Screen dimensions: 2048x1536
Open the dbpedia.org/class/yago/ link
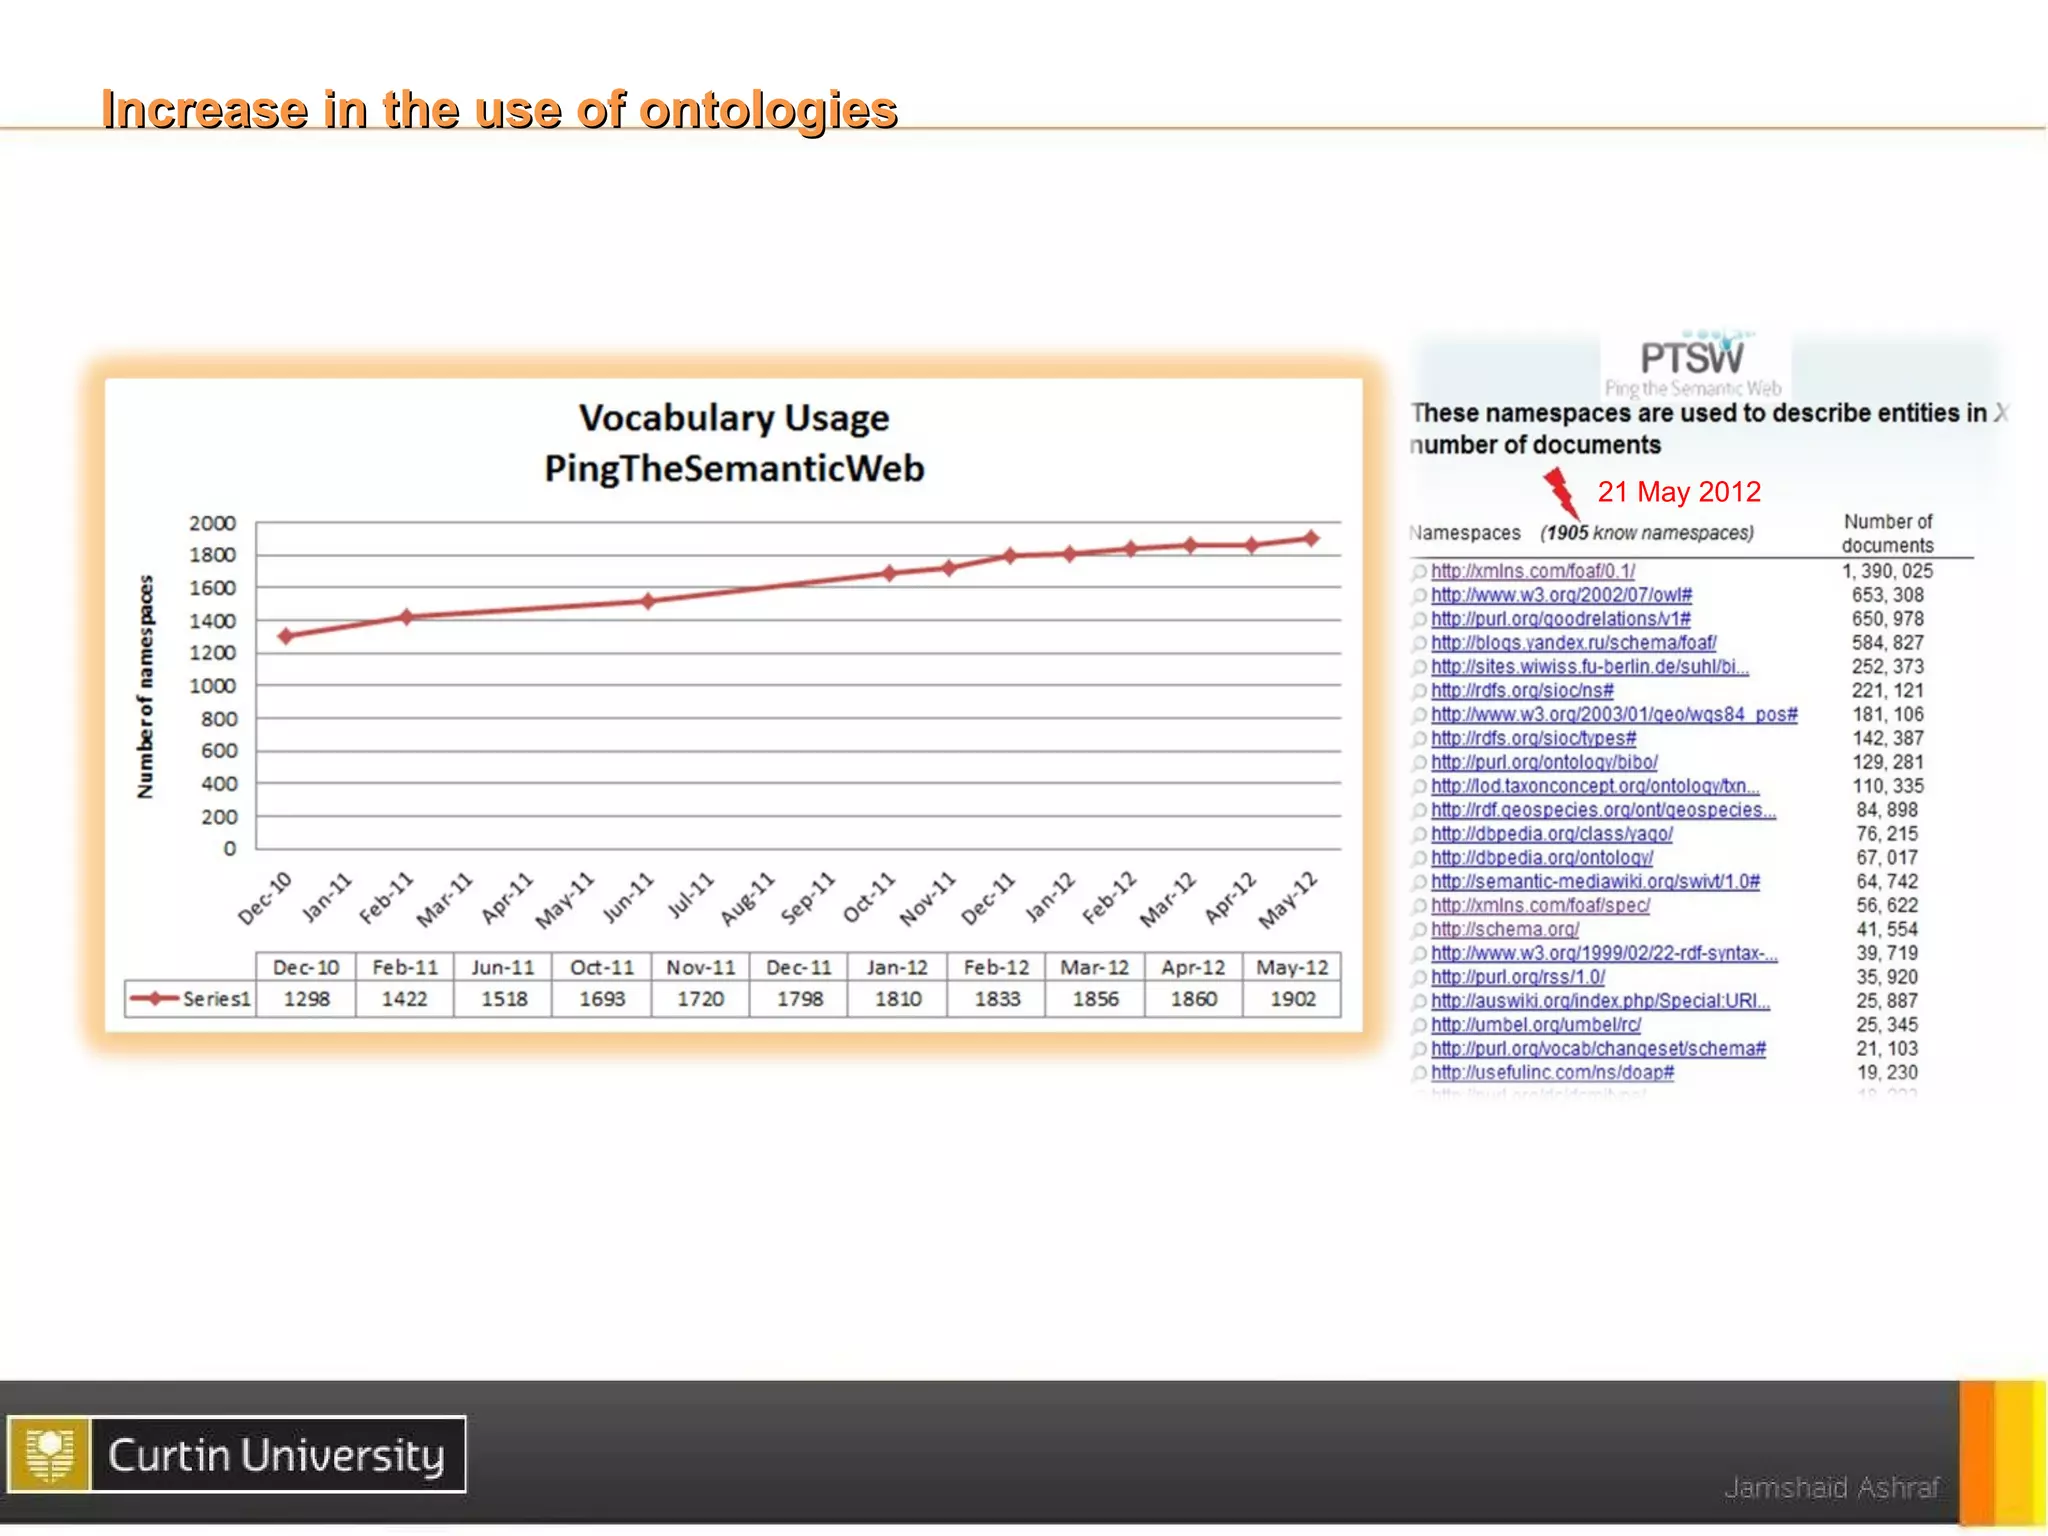click(1551, 834)
